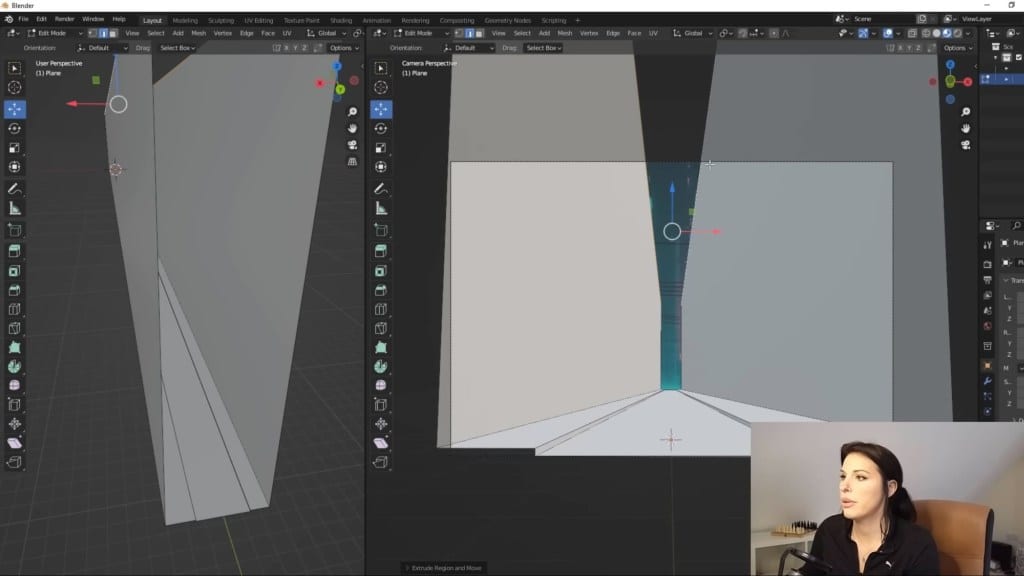Screen dimensions: 1024x576
Task: Switch to wireframe viewport shading
Action: click(926, 33)
